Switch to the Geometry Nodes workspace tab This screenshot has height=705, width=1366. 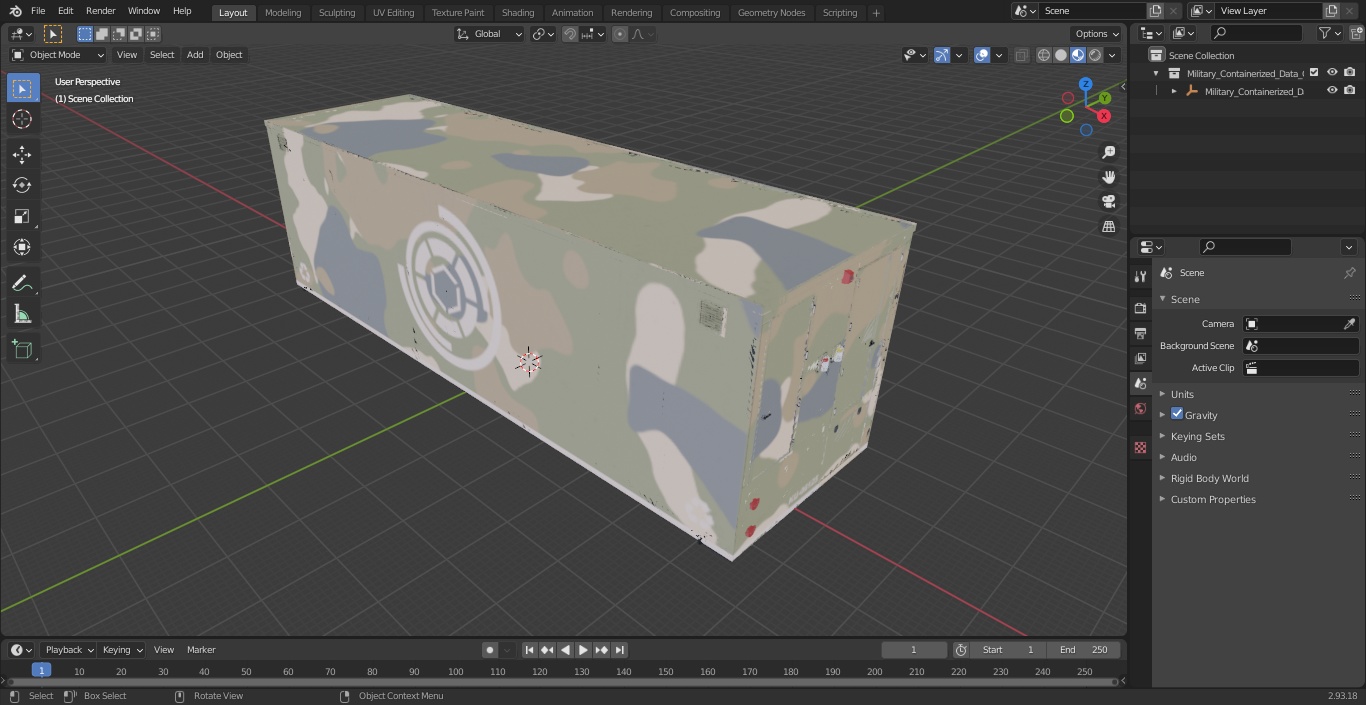click(771, 13)
